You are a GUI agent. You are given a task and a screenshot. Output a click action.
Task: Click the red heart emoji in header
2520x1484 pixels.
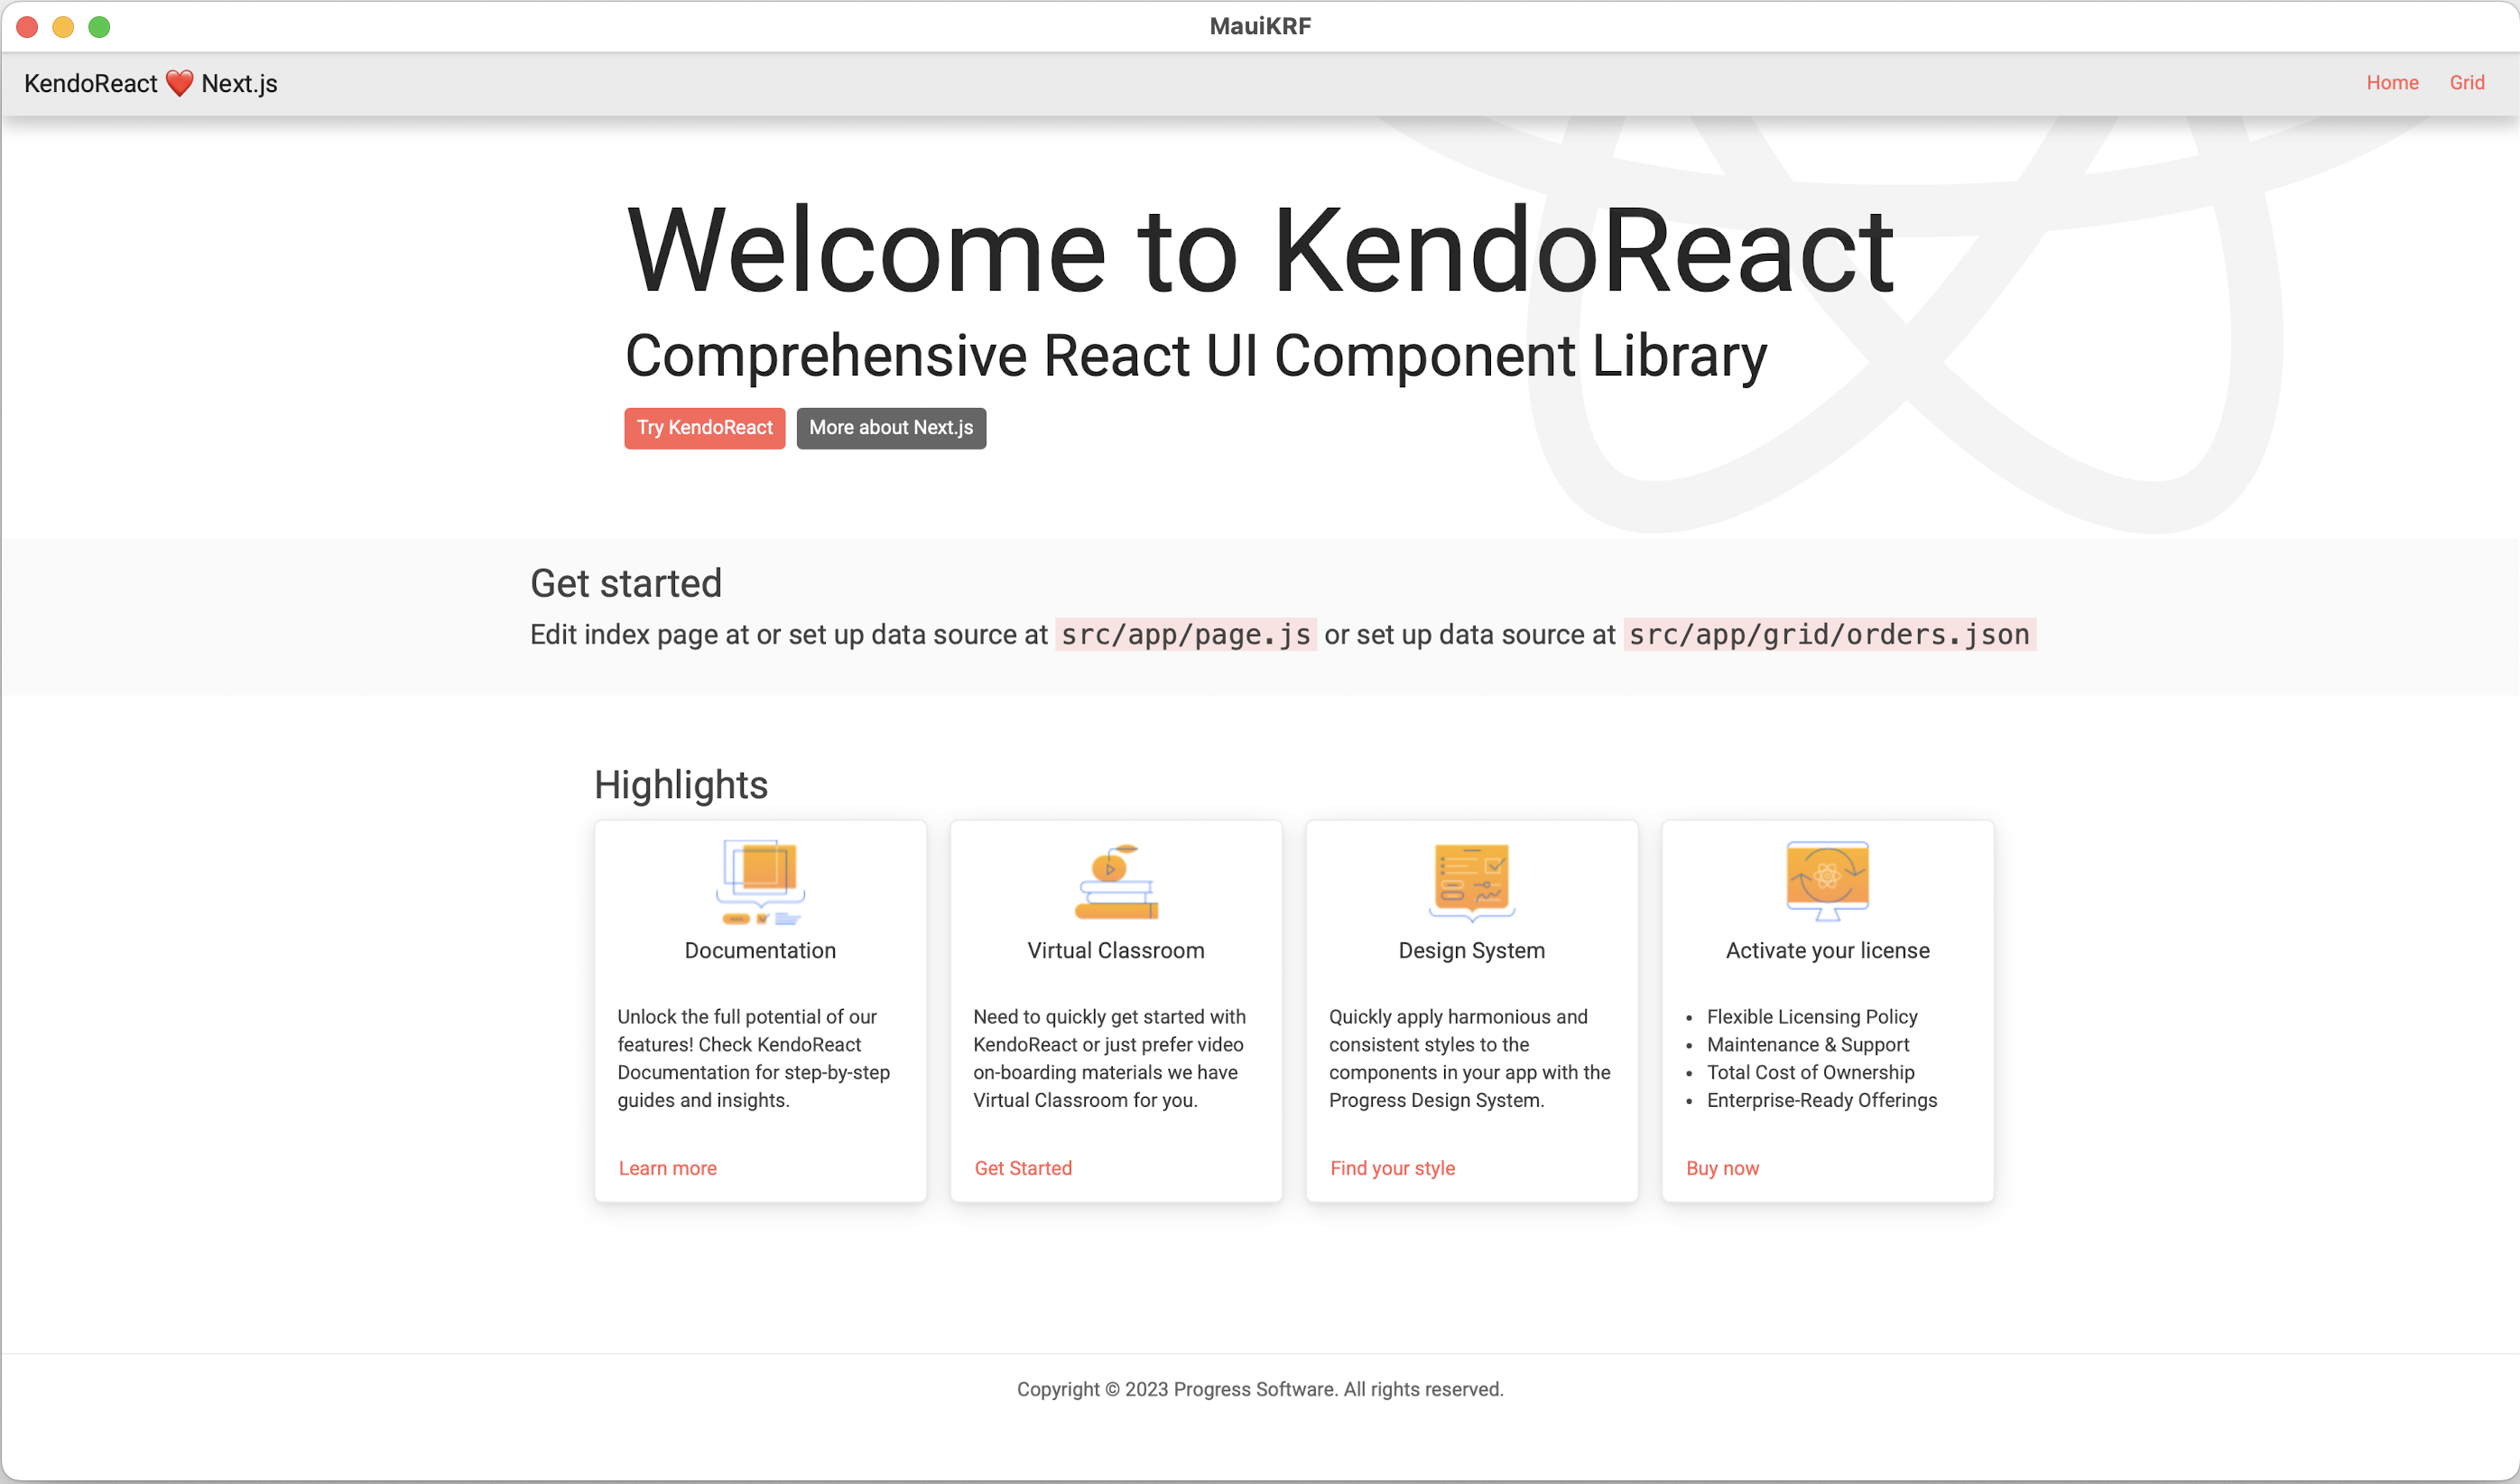coord(179,83)
